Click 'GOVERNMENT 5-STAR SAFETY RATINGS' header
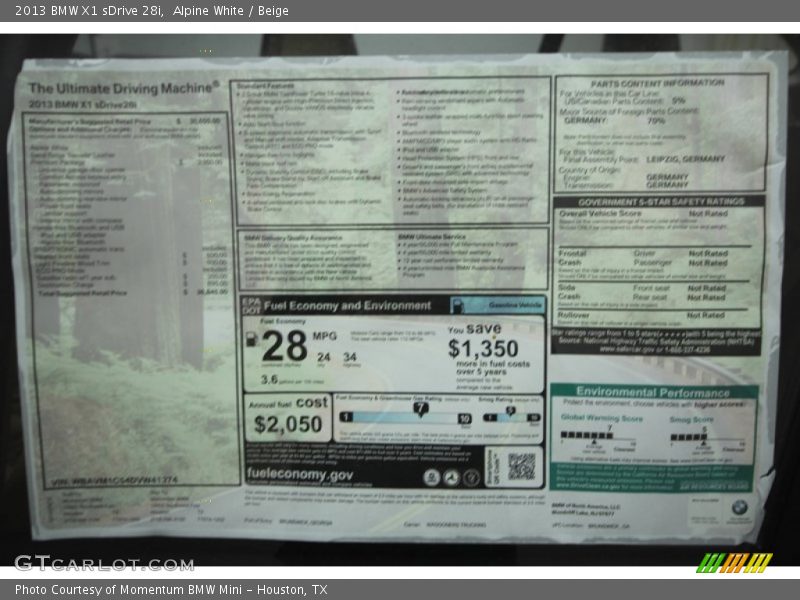 click(661, 202)
